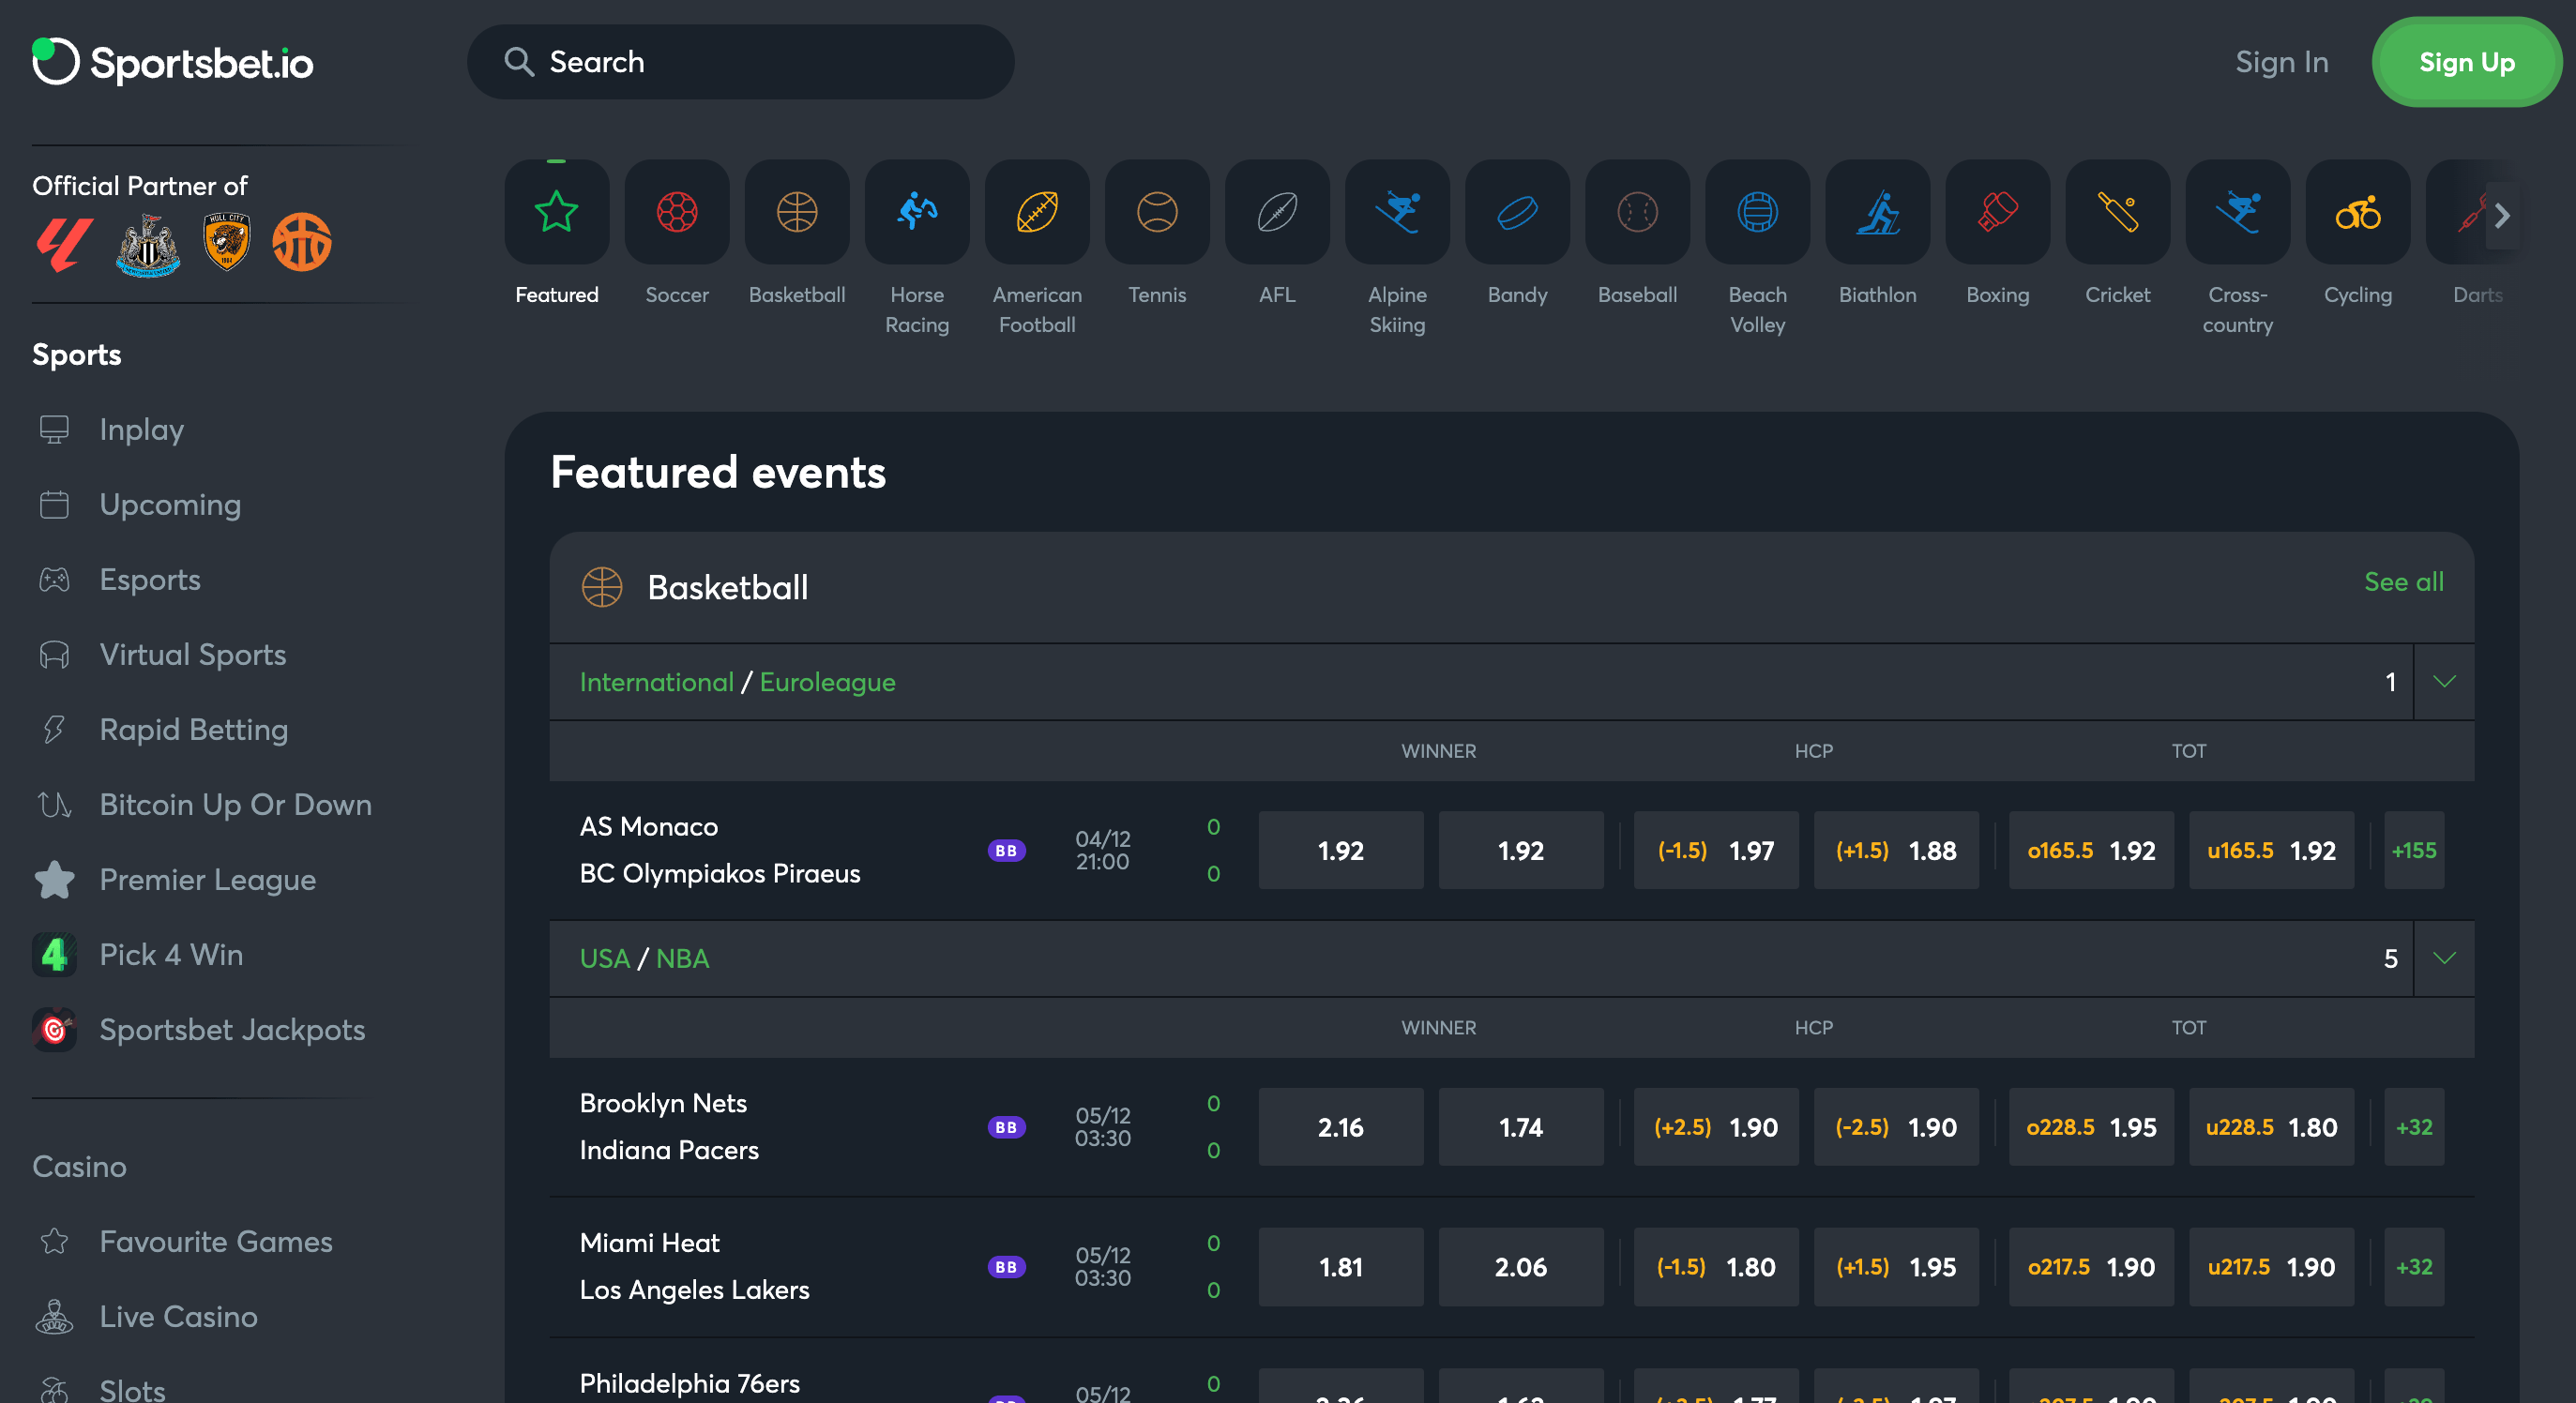2576x1403 pixels.
Task: Open the NBA league link
Action: coord(682,958)
